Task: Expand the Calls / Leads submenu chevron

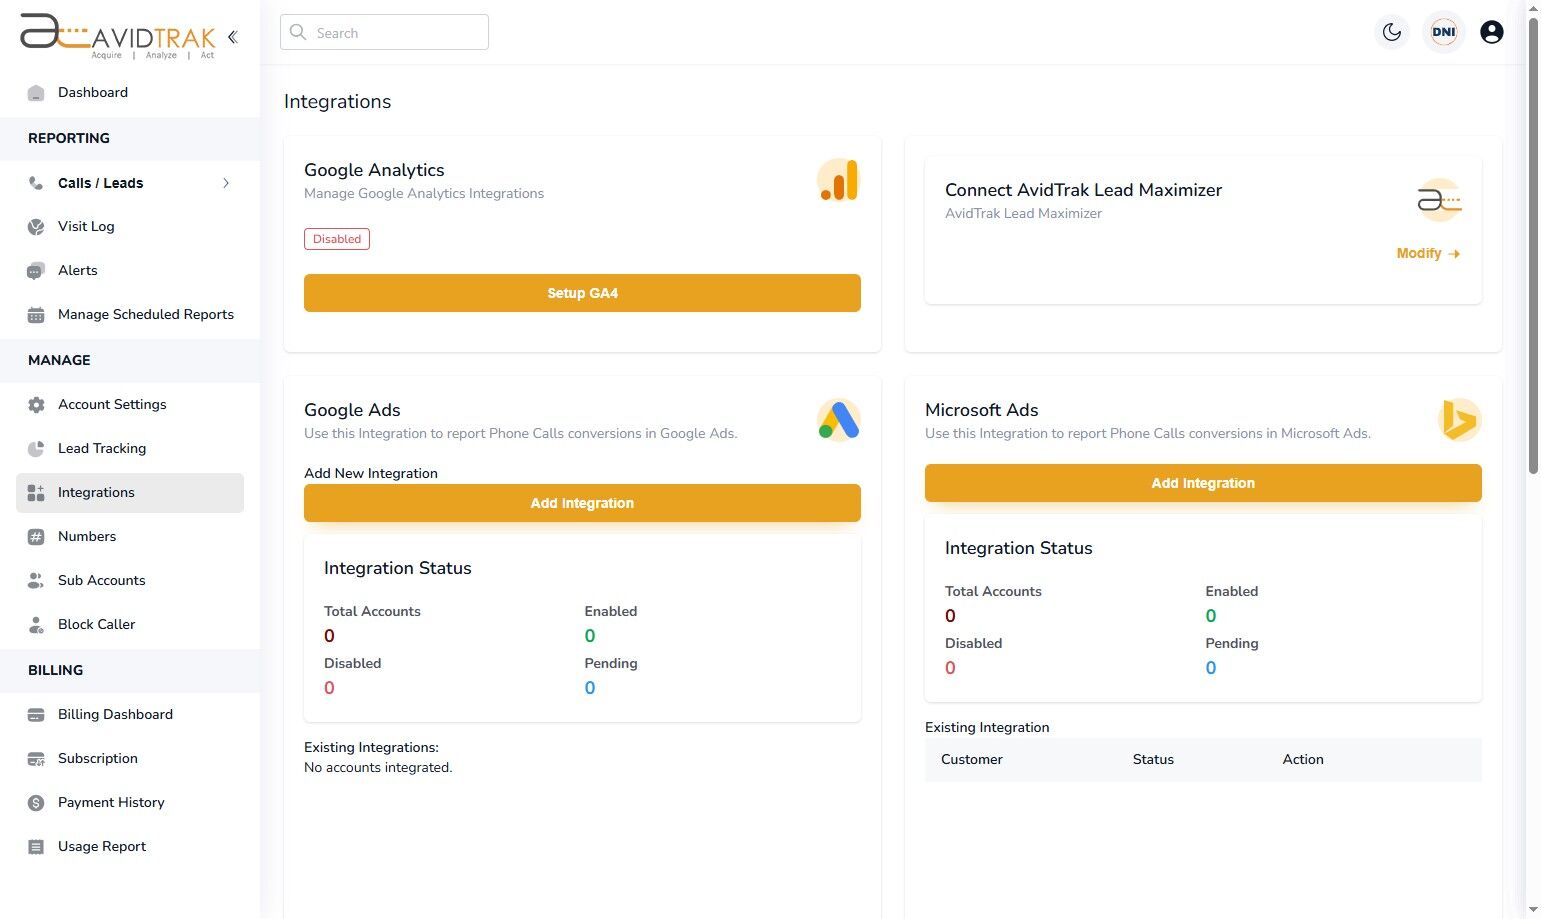Action: (226, 183)
